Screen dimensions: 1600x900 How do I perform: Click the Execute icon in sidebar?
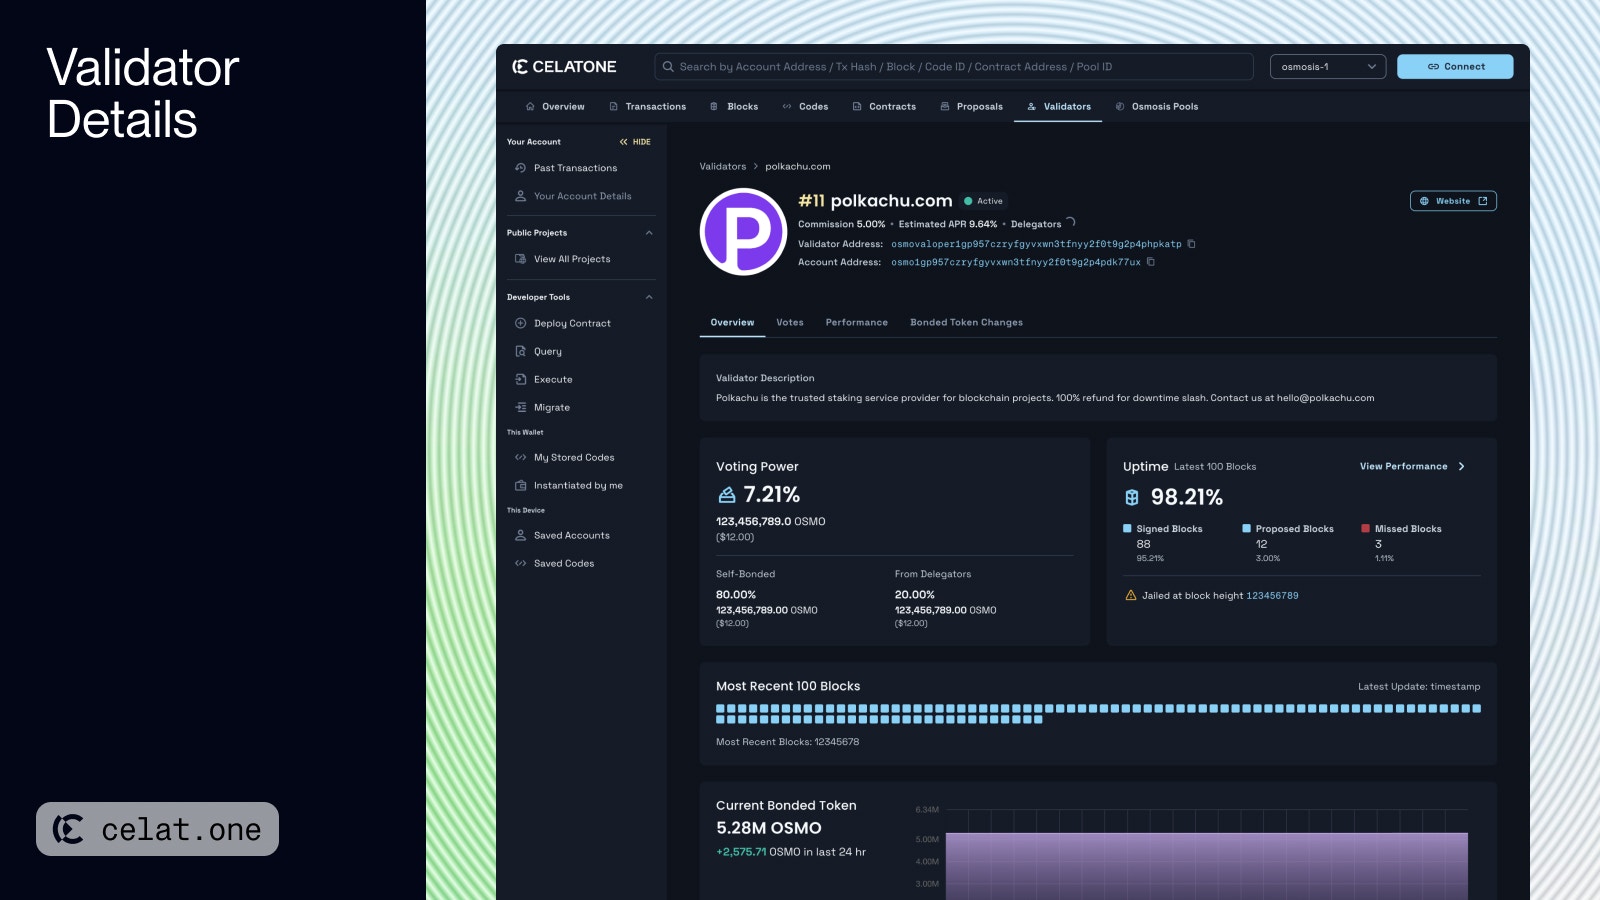coord(520,379)
